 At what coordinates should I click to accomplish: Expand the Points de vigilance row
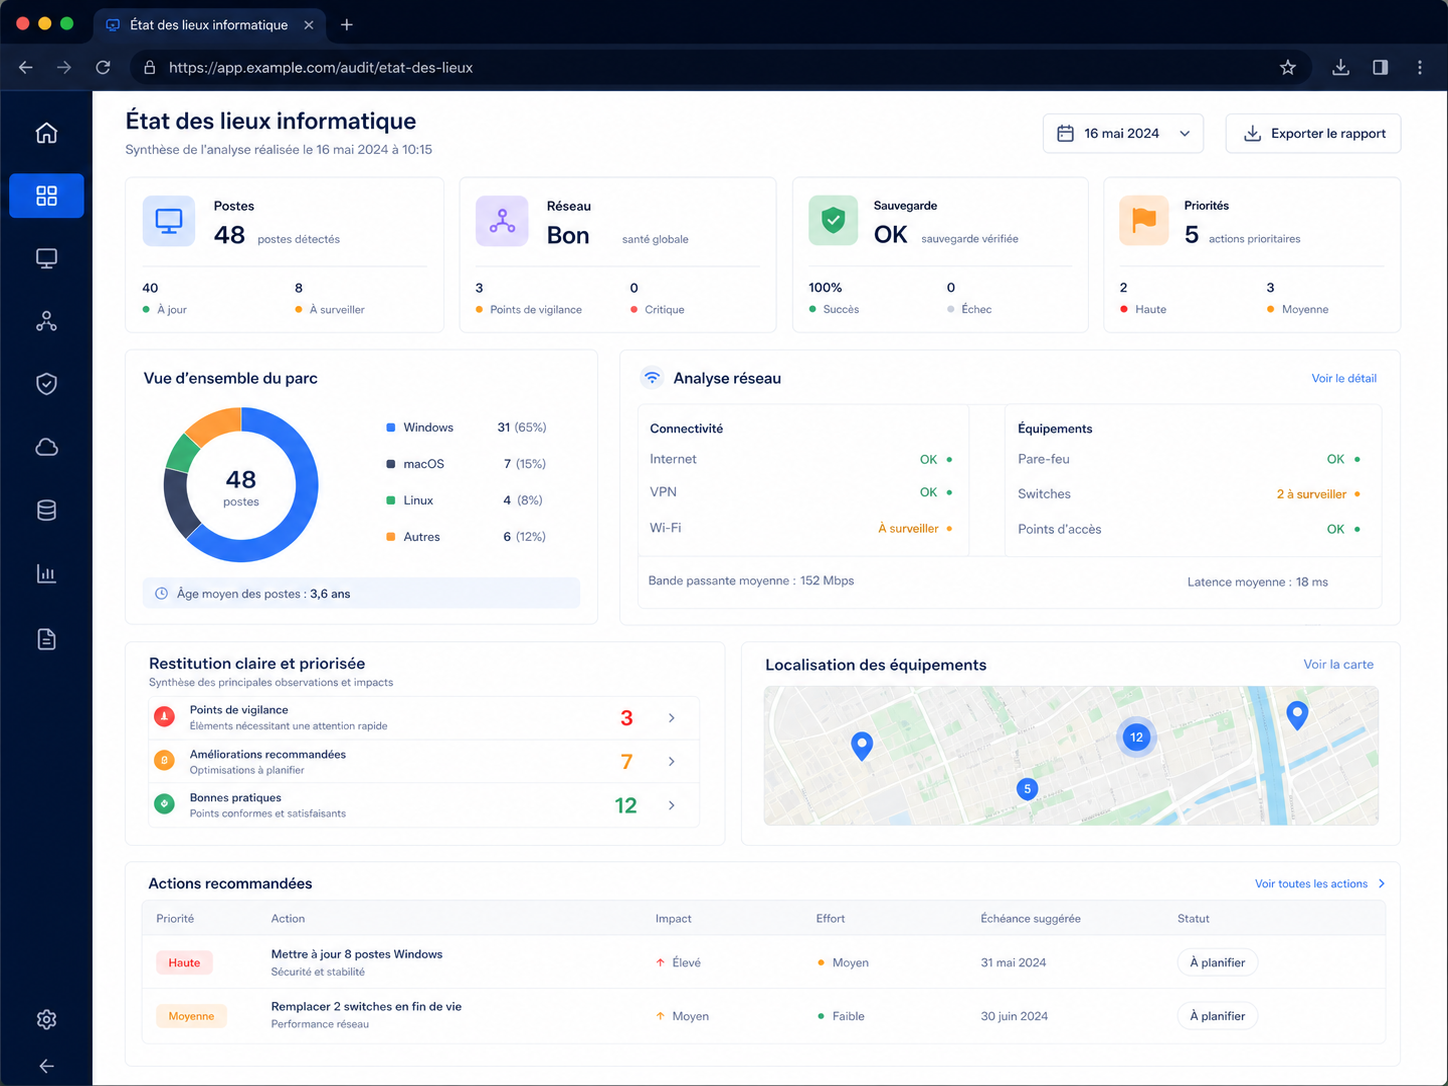coord(424,718)
